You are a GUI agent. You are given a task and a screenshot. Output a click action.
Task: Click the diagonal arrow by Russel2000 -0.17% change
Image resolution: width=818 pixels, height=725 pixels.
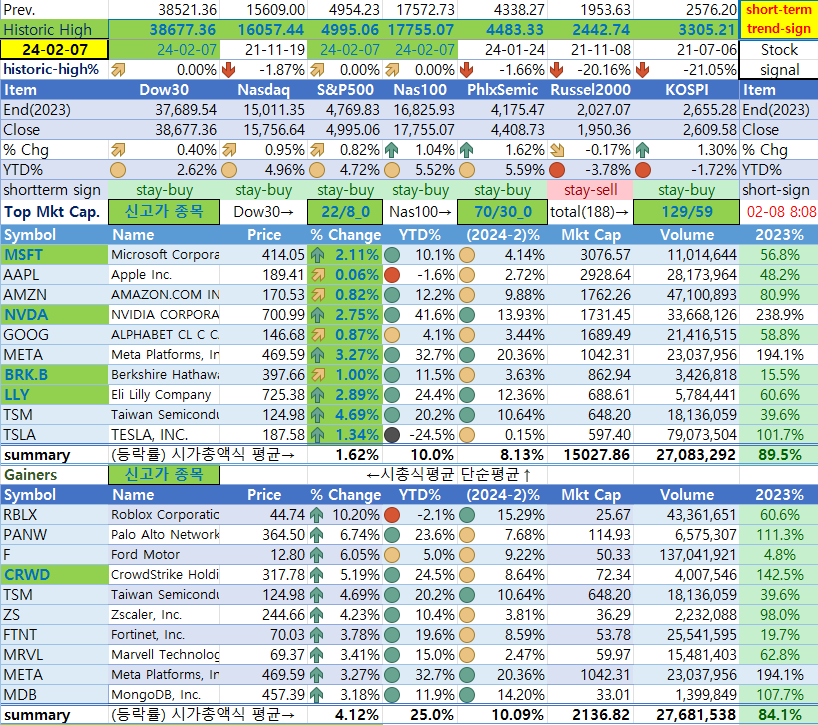(x=557, y=151)
